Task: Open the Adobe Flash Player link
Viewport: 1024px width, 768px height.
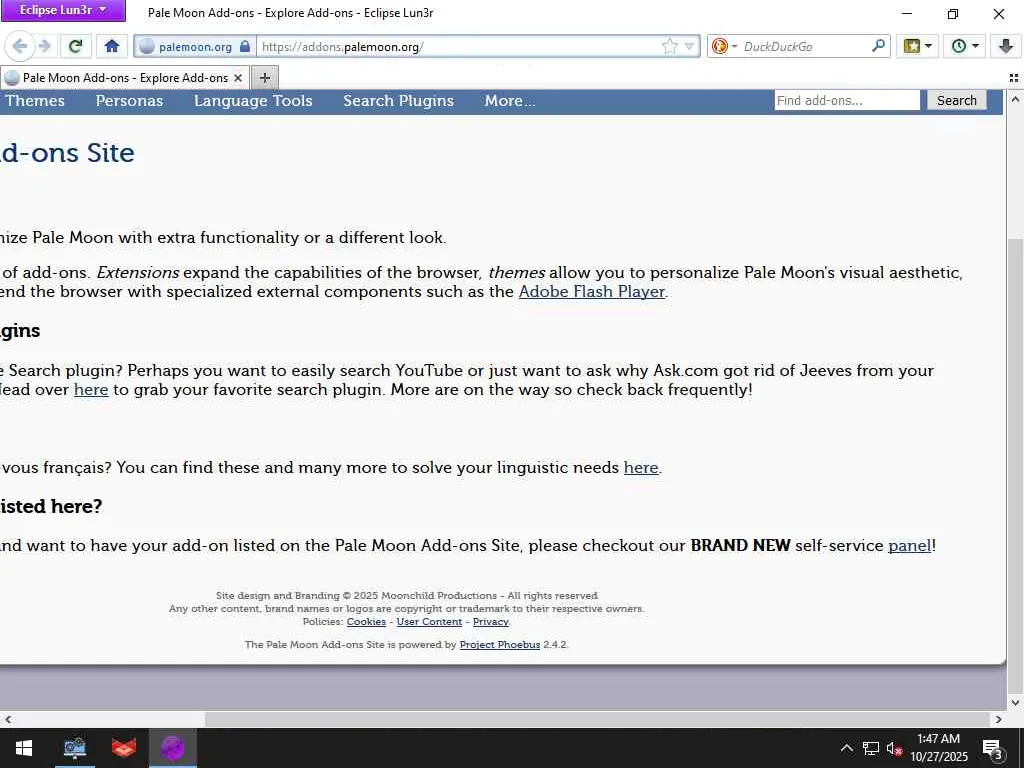Action: (x=592, y=291)
